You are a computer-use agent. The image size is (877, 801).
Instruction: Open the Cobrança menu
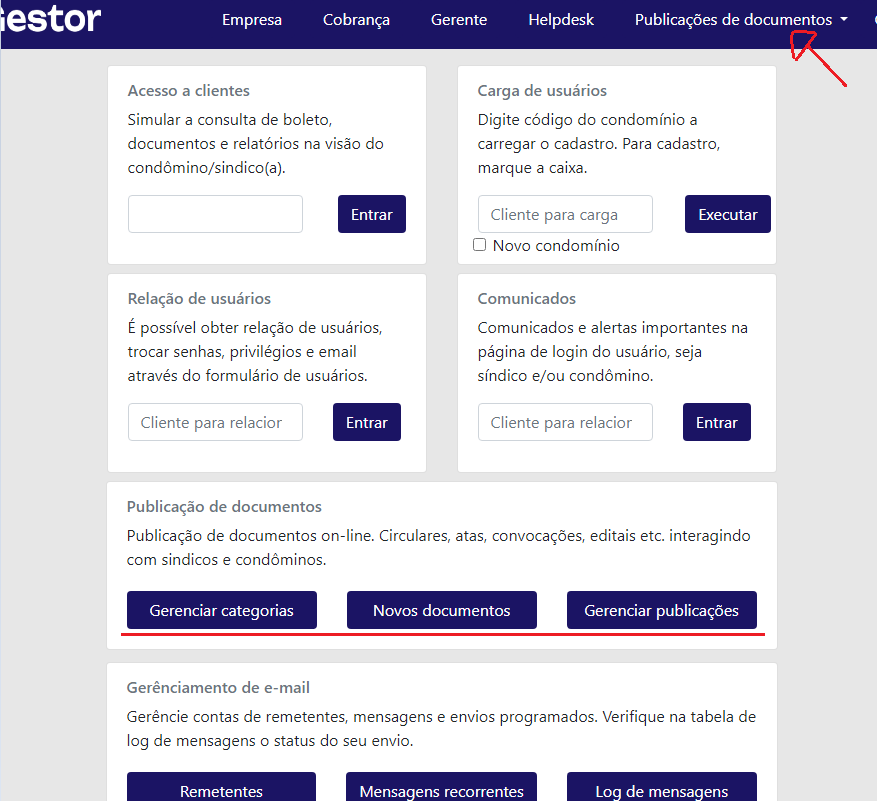[356, 19]
